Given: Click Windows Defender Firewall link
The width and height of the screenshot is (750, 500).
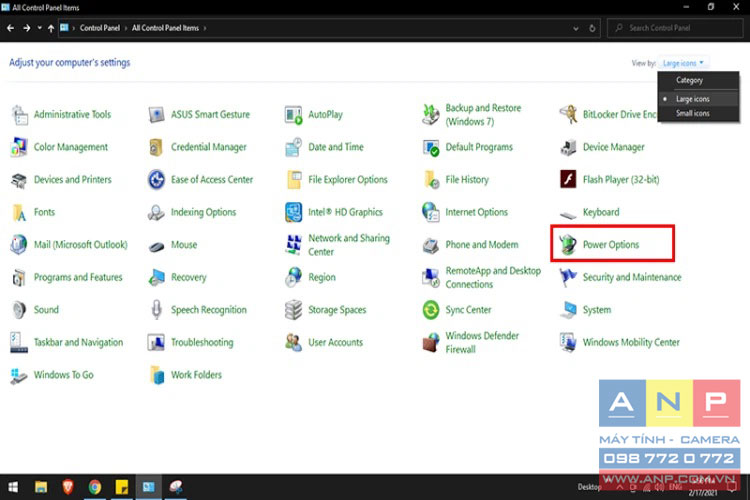Looking at the screenshot, I should tap(482, 343).
